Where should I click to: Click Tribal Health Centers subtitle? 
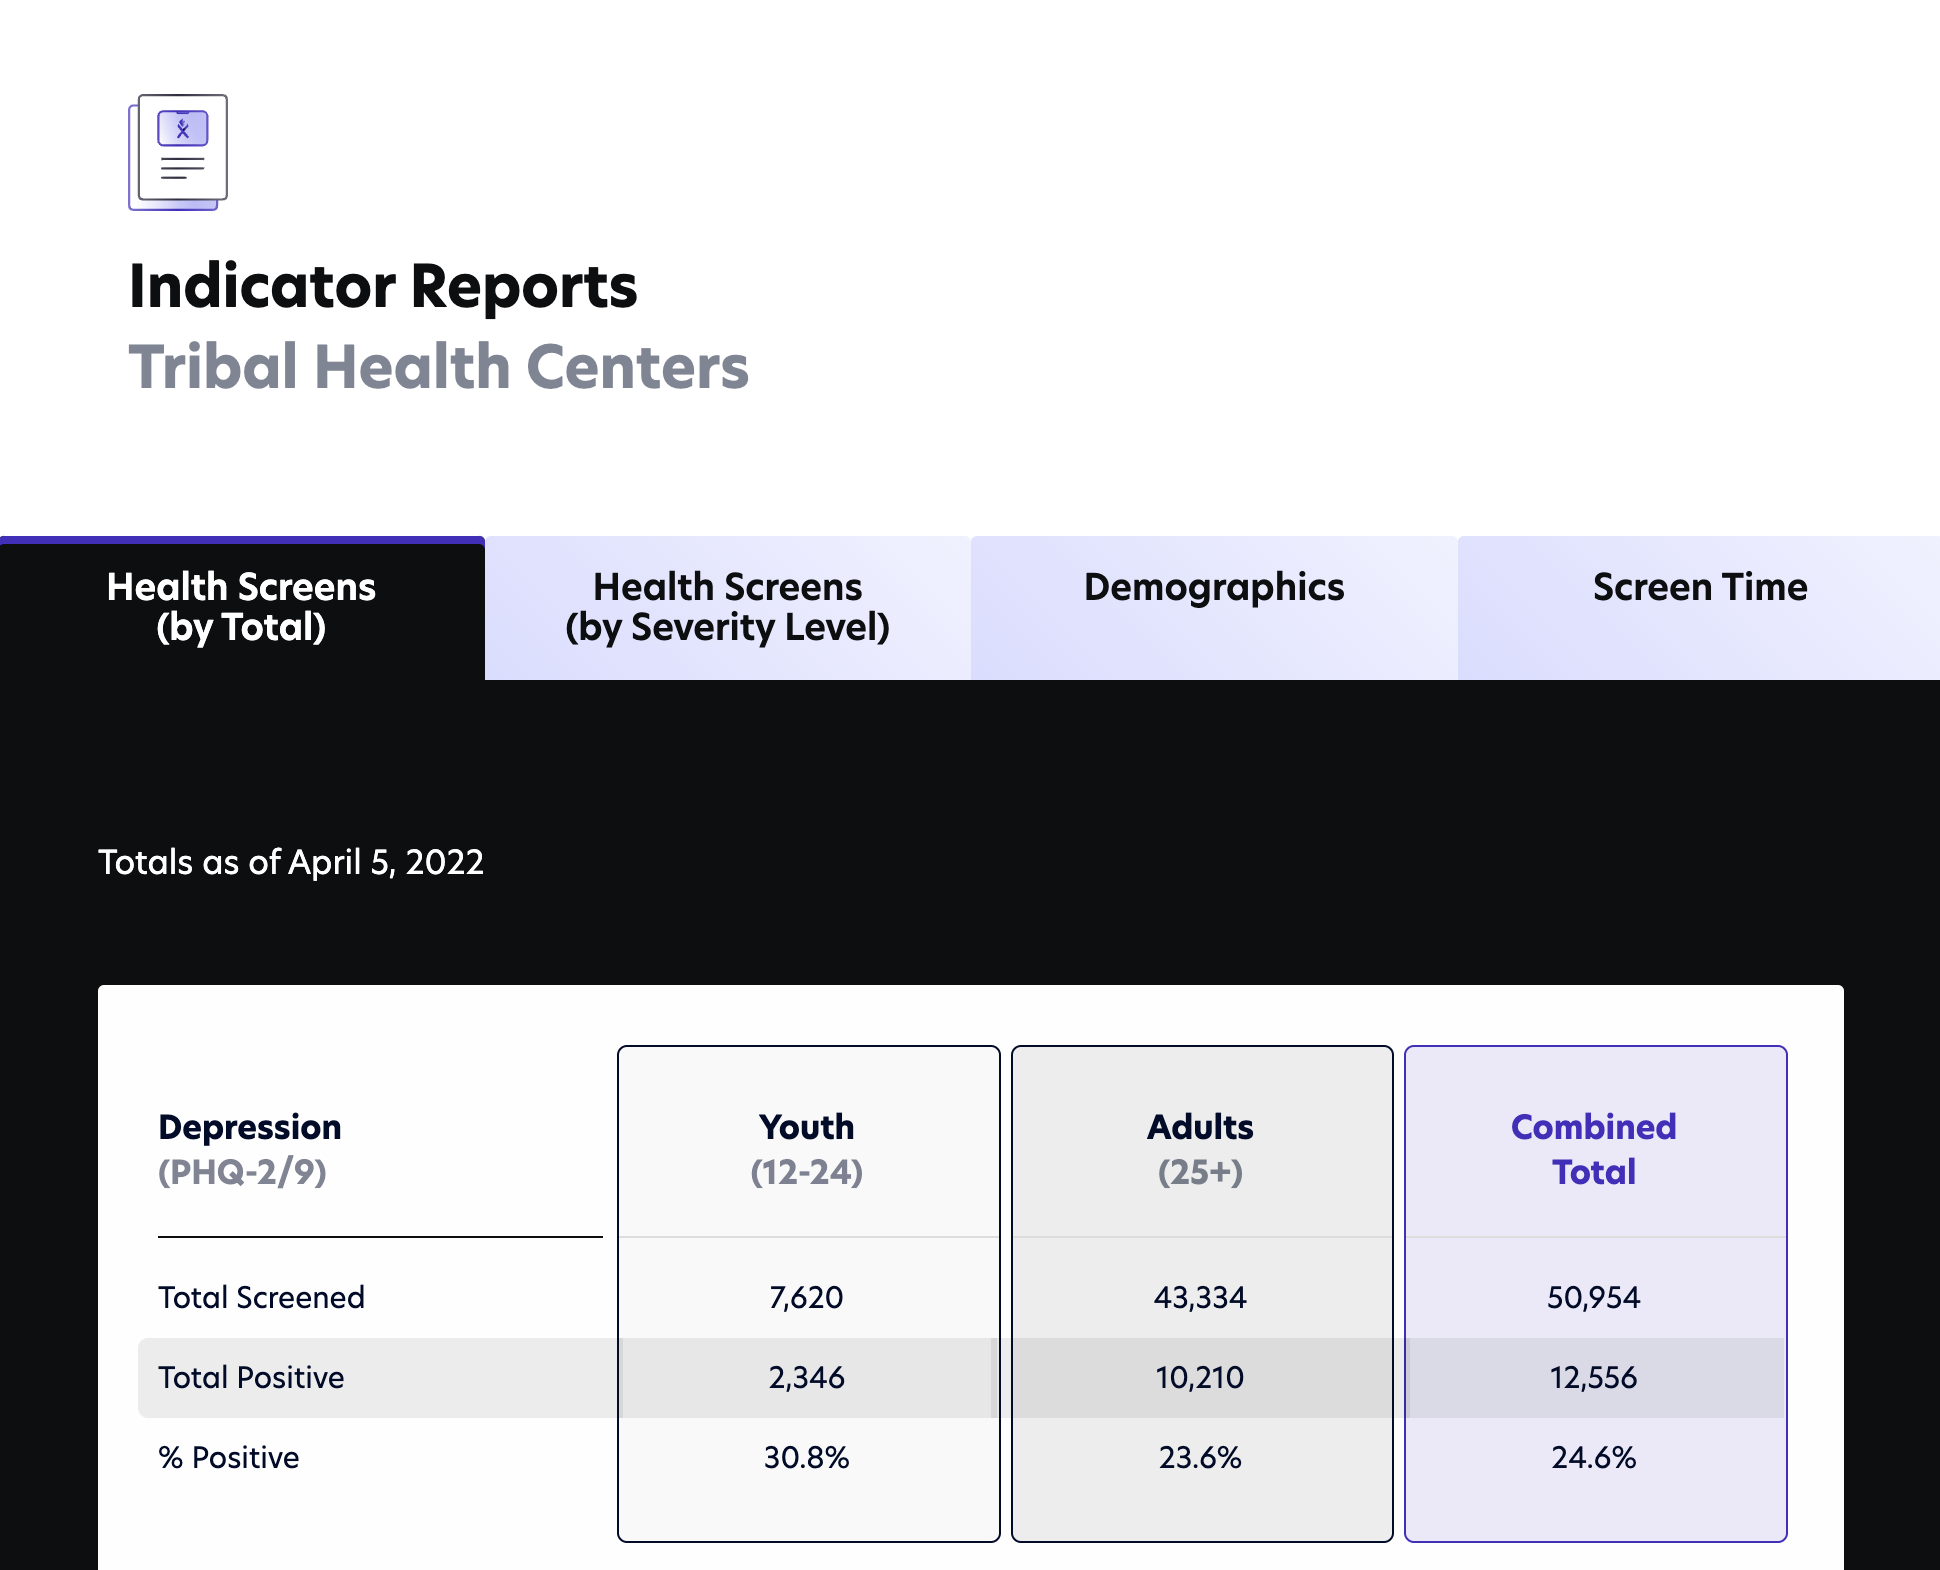point(438,367)
